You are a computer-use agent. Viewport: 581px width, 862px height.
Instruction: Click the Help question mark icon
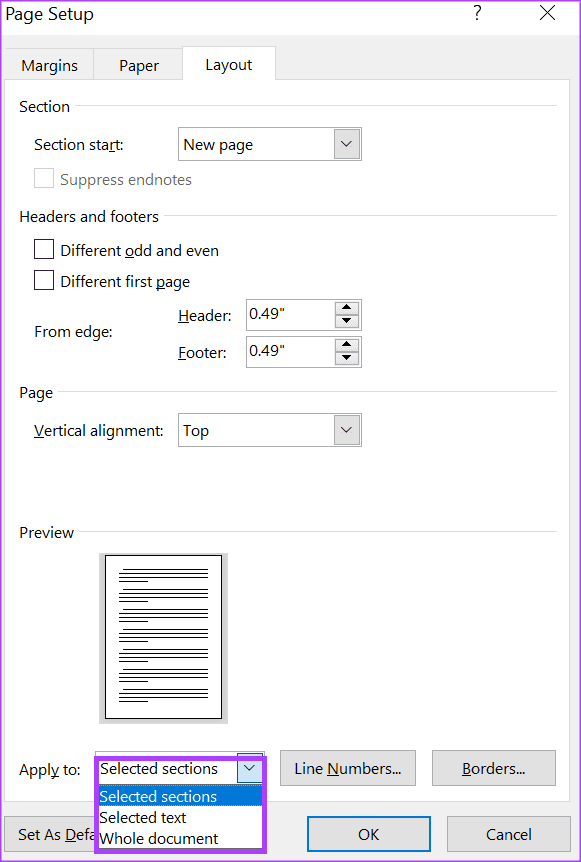coord(477,14)
